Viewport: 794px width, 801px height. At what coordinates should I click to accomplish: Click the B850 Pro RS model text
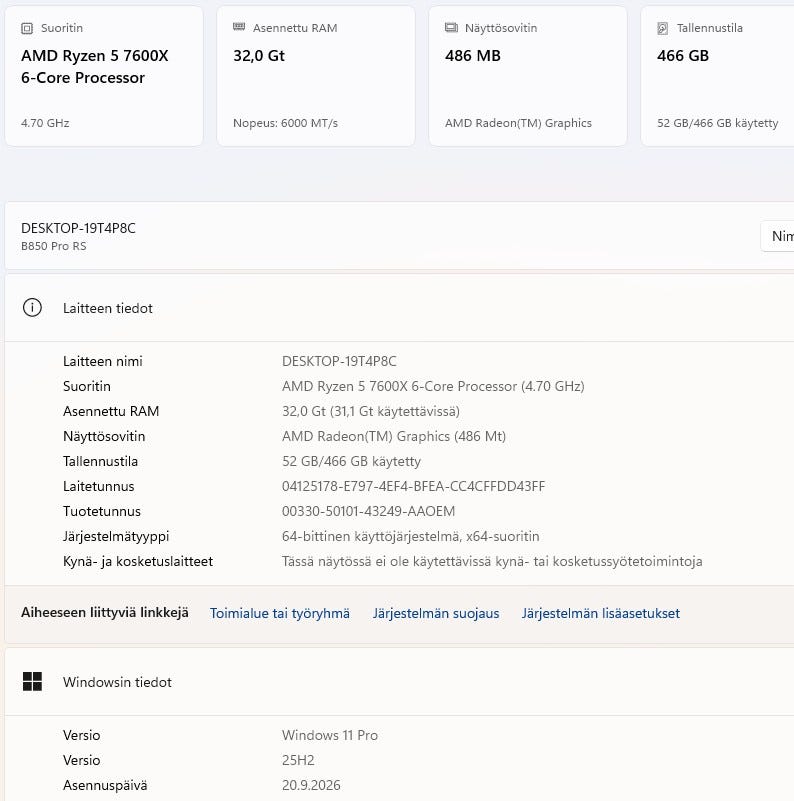point(54,246)
